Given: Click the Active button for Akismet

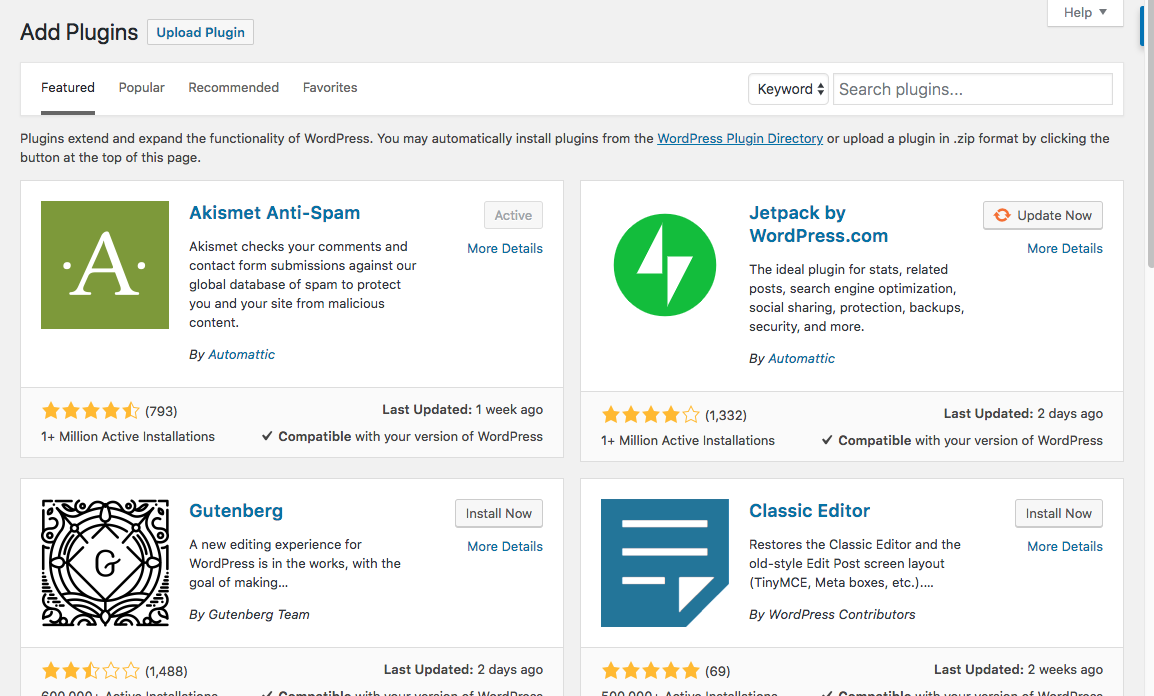Looking at the screenshot, I should point(514,216).
